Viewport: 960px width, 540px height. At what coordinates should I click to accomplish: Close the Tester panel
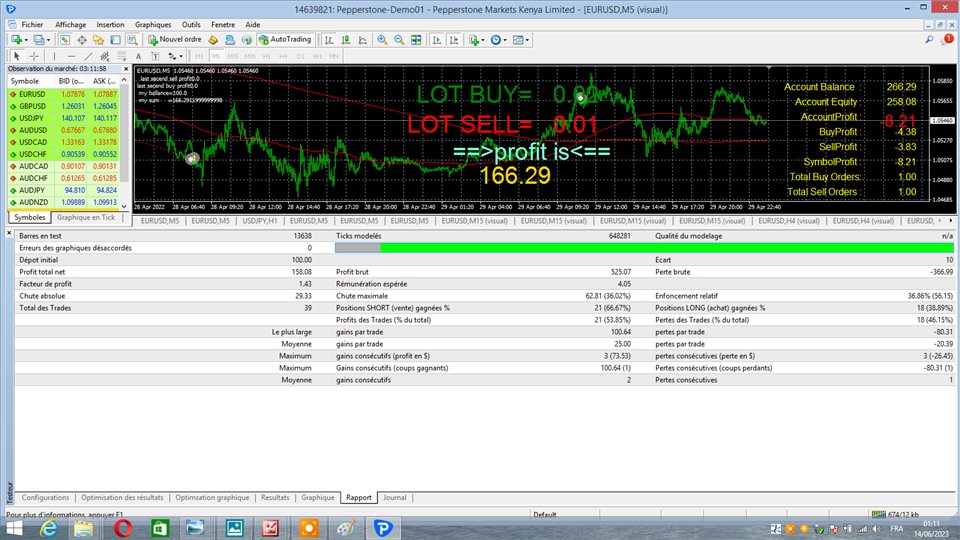pyautogui.click(x=9, y=233)
